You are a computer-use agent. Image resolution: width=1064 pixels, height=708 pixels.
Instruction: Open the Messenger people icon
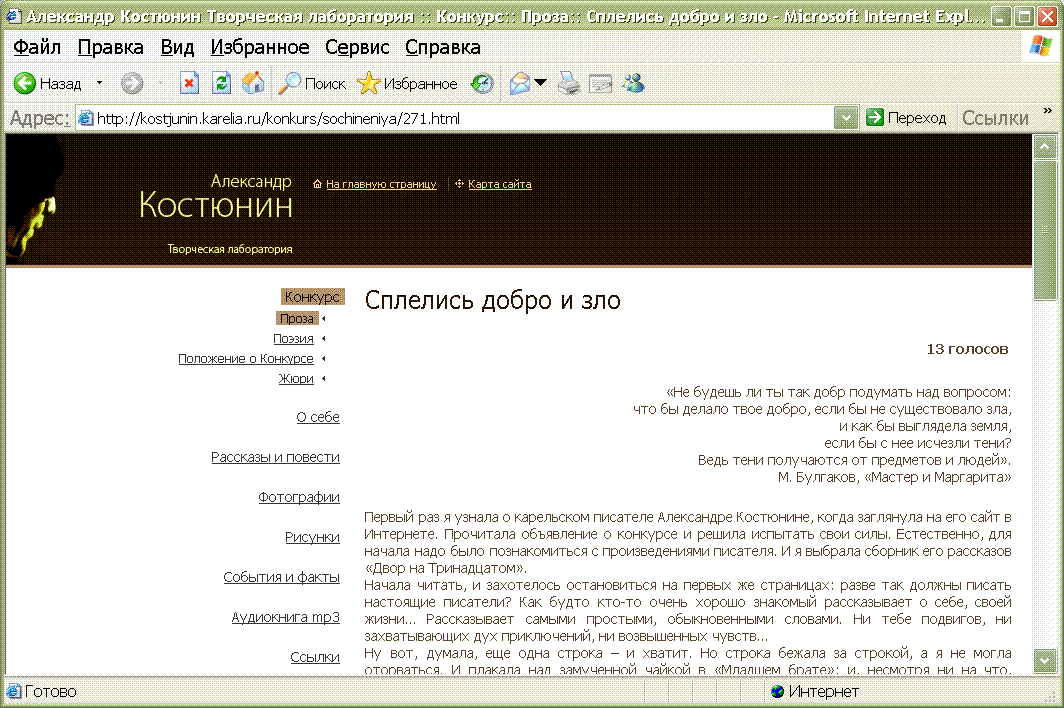pyautogui.click(x=632, y=84)
